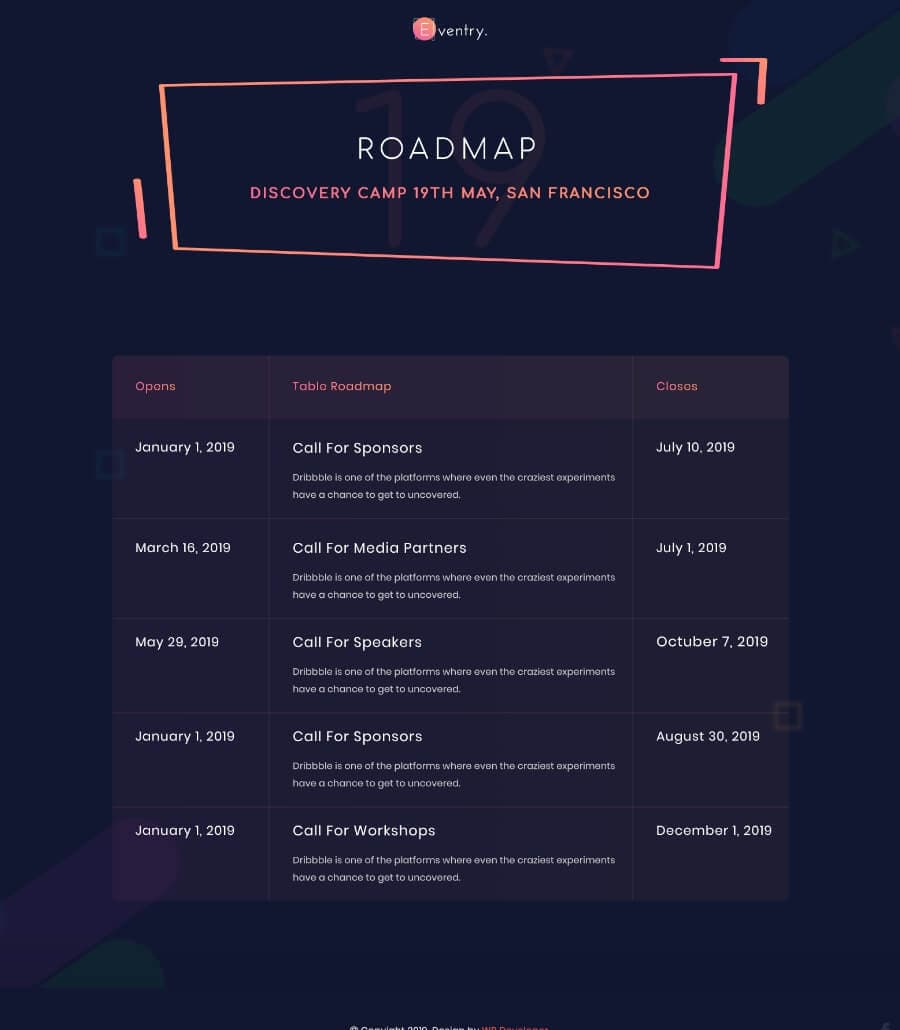Click the Table Roadmap column header
The width and height of the screenshot is (900, 1030).
[x=342, y=386]
